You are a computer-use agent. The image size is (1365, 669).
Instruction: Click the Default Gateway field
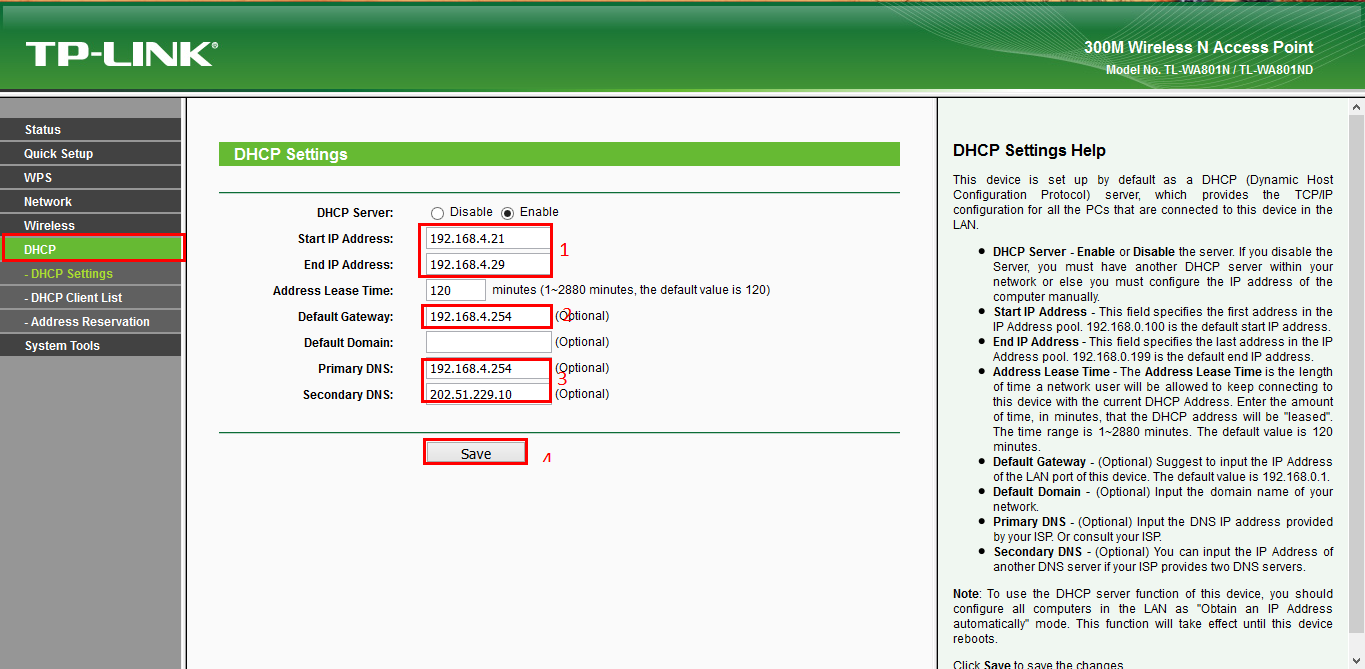pyautogui.click(x=488, y=316)
